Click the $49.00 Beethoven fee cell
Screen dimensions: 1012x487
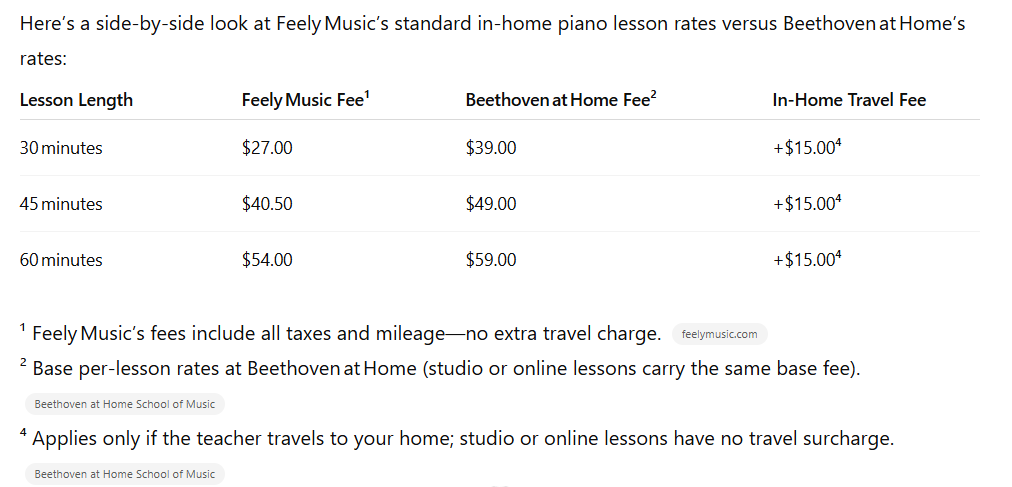(491, 204)
